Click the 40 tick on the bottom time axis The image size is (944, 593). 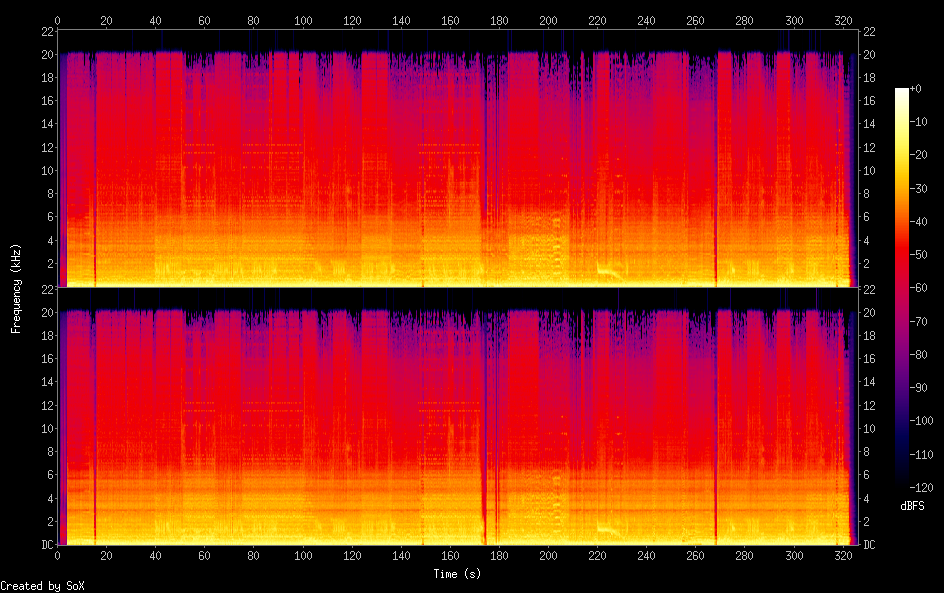(155, 556)
